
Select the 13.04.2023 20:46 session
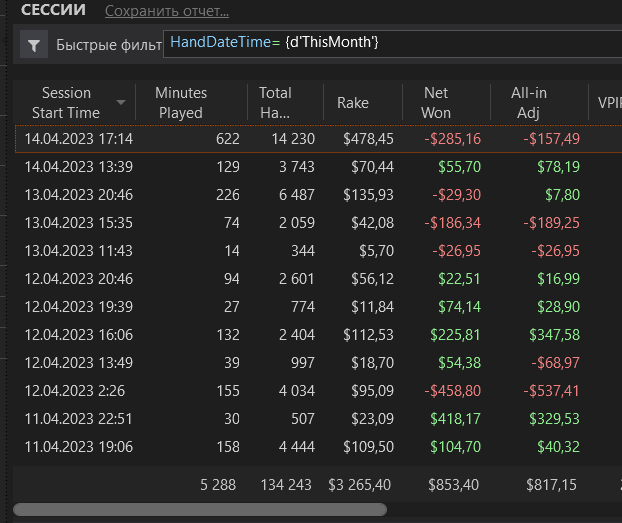[319, 195]
